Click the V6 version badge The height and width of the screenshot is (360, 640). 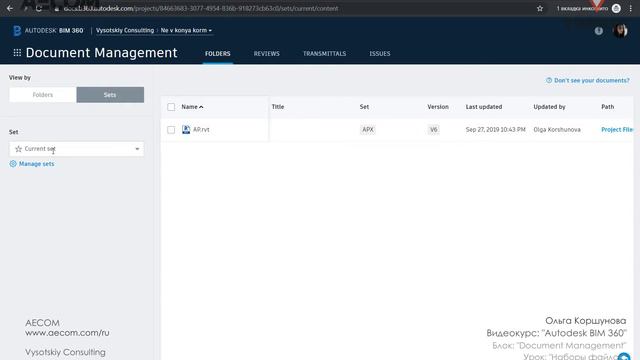(433, 129)
